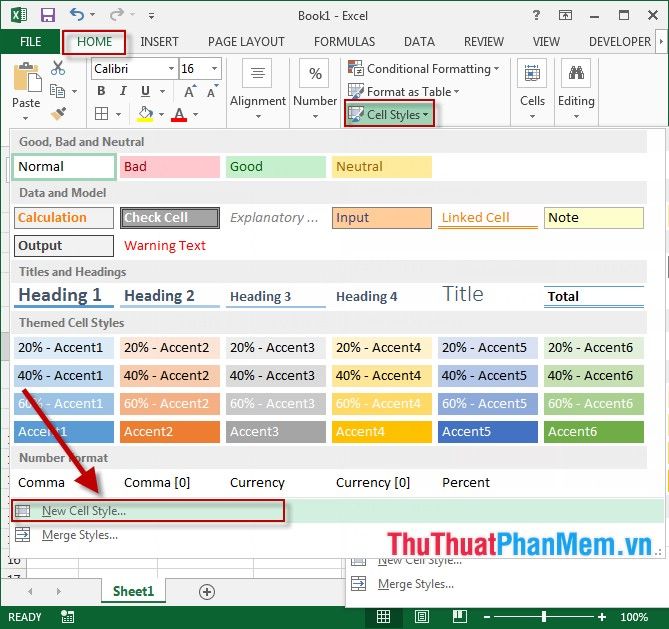Open the Customize Quick Access Toolbar dropdown
The image size is (669, 629).
tap(151, 16)
